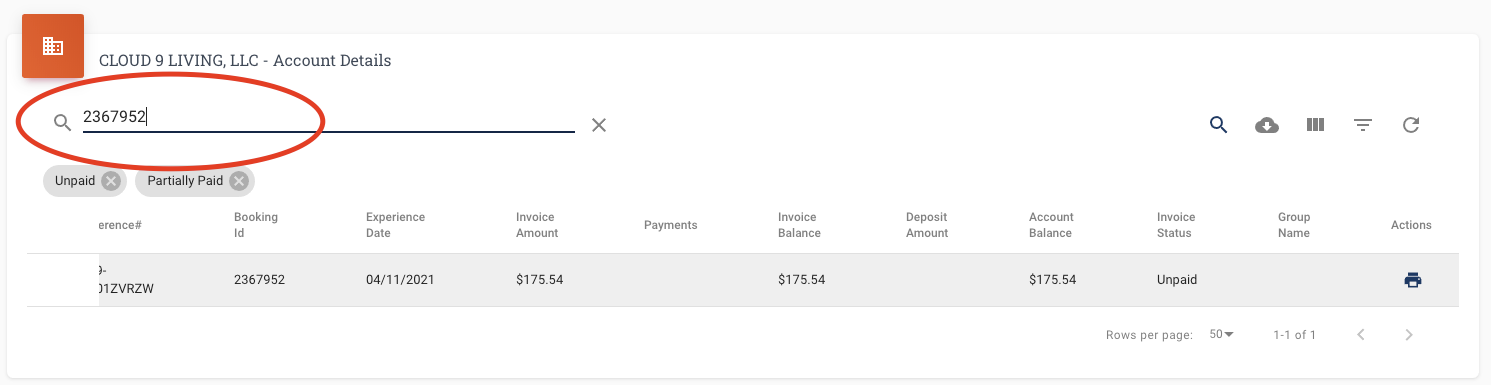Open search from the toolbar magnifier icon
This screenshot has height=385, width=1491.
[x=1218, y=125]
